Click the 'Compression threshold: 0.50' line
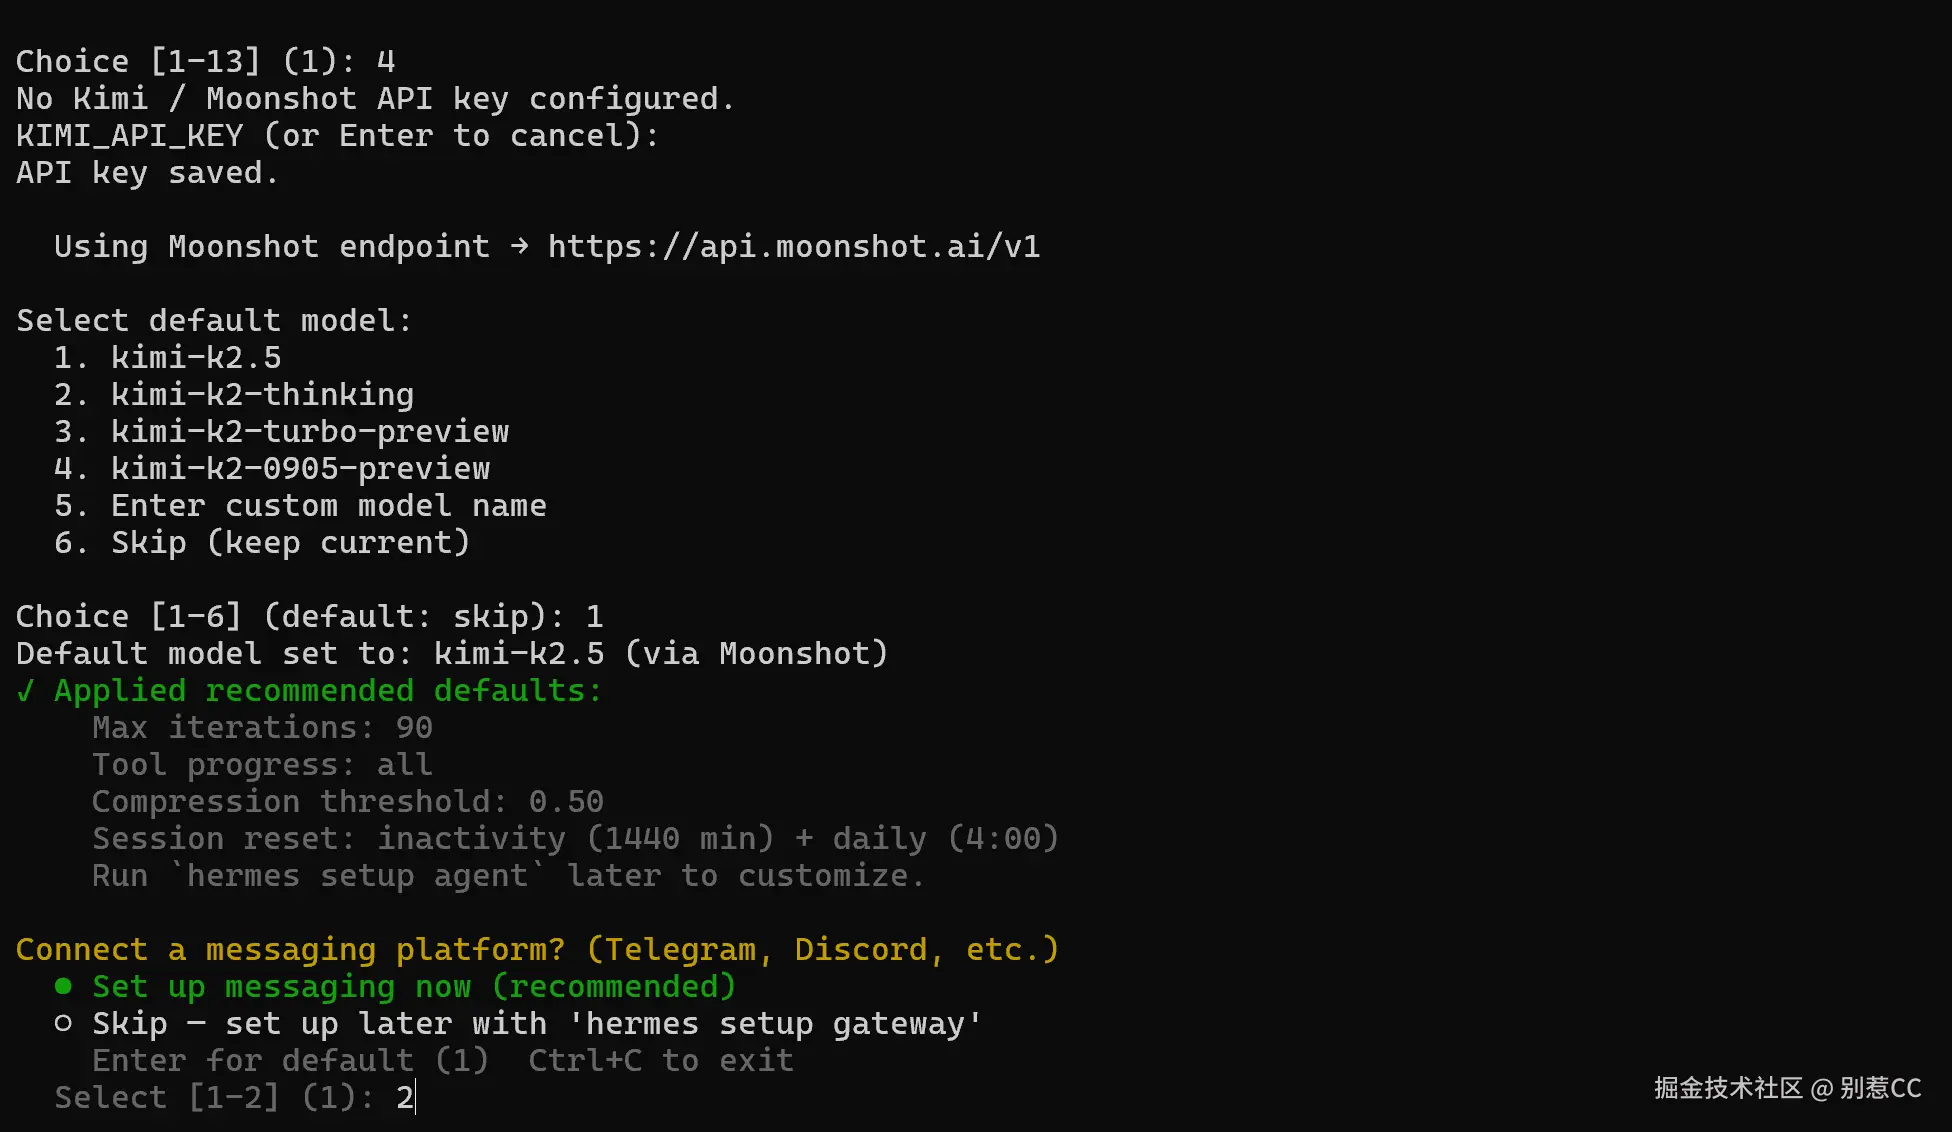Viewport: 1952px width, 1132px height. pyautogui.click(x=347, y=802)
